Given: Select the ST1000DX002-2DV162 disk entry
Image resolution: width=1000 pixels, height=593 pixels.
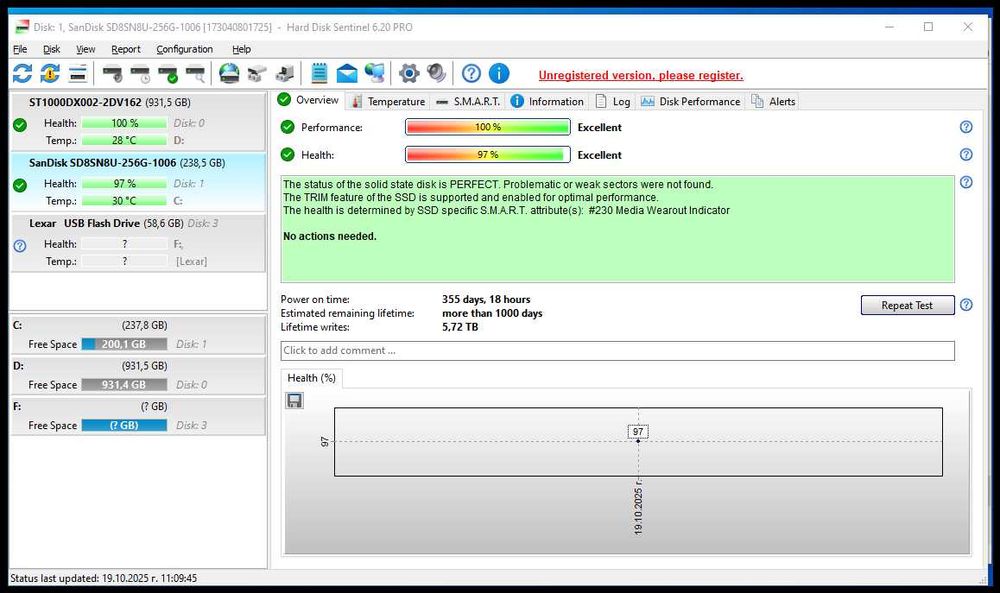Looking at the screenshot, I should click(138, 121).
